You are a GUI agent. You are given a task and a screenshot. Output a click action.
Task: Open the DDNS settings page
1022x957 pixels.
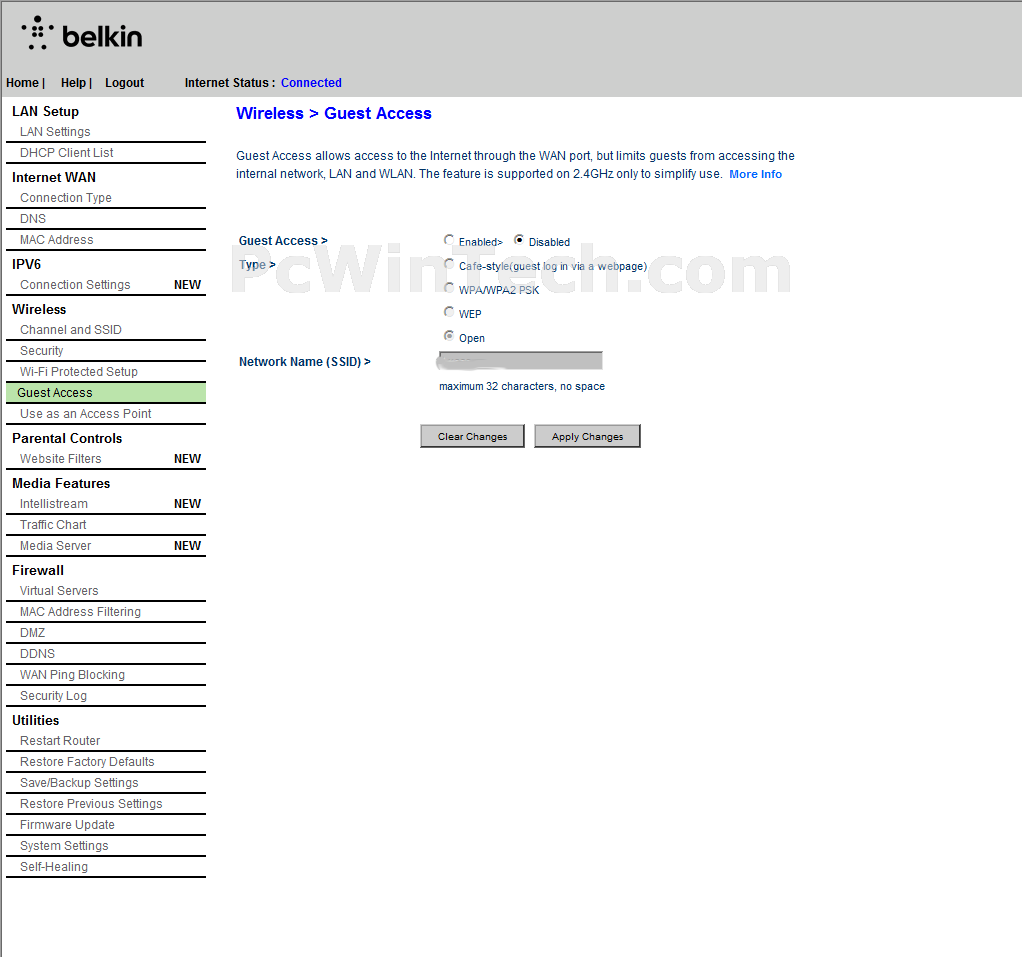coord(37,653)
